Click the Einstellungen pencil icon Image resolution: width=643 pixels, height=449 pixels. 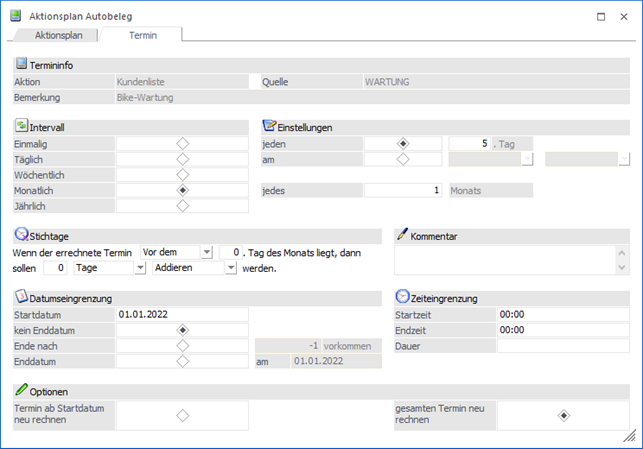click(x=268, y=127)
